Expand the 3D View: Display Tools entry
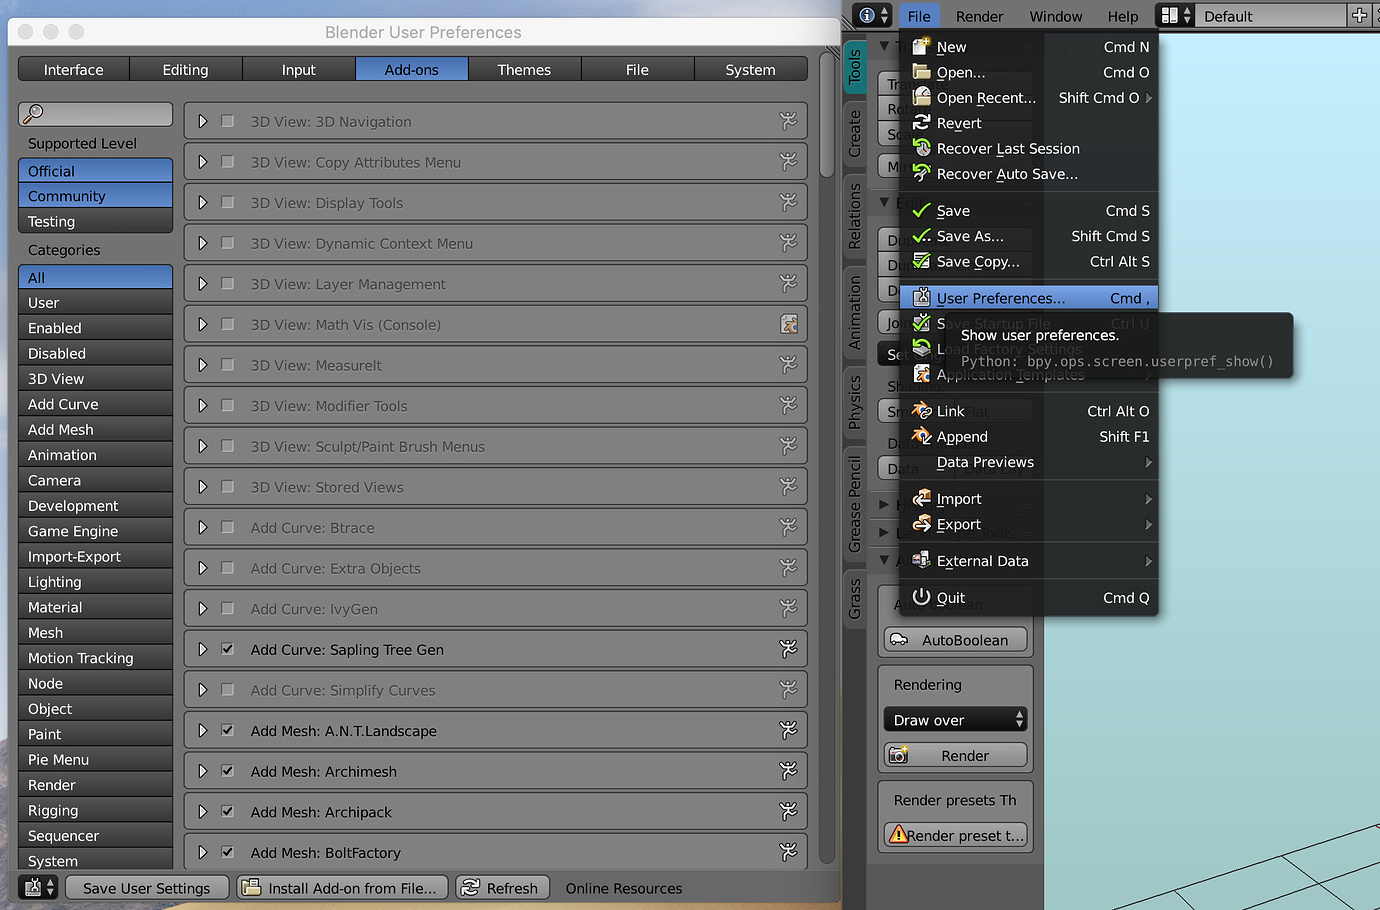The width and height of the screenshot is (1380, 910). pos(203,202)
